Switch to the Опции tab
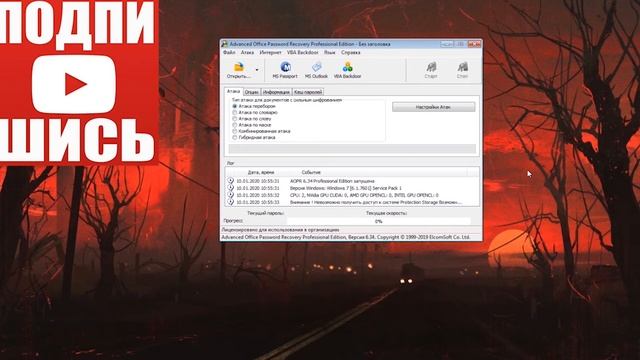Viewport: 640px width, 360px height. tap(252, 92)
